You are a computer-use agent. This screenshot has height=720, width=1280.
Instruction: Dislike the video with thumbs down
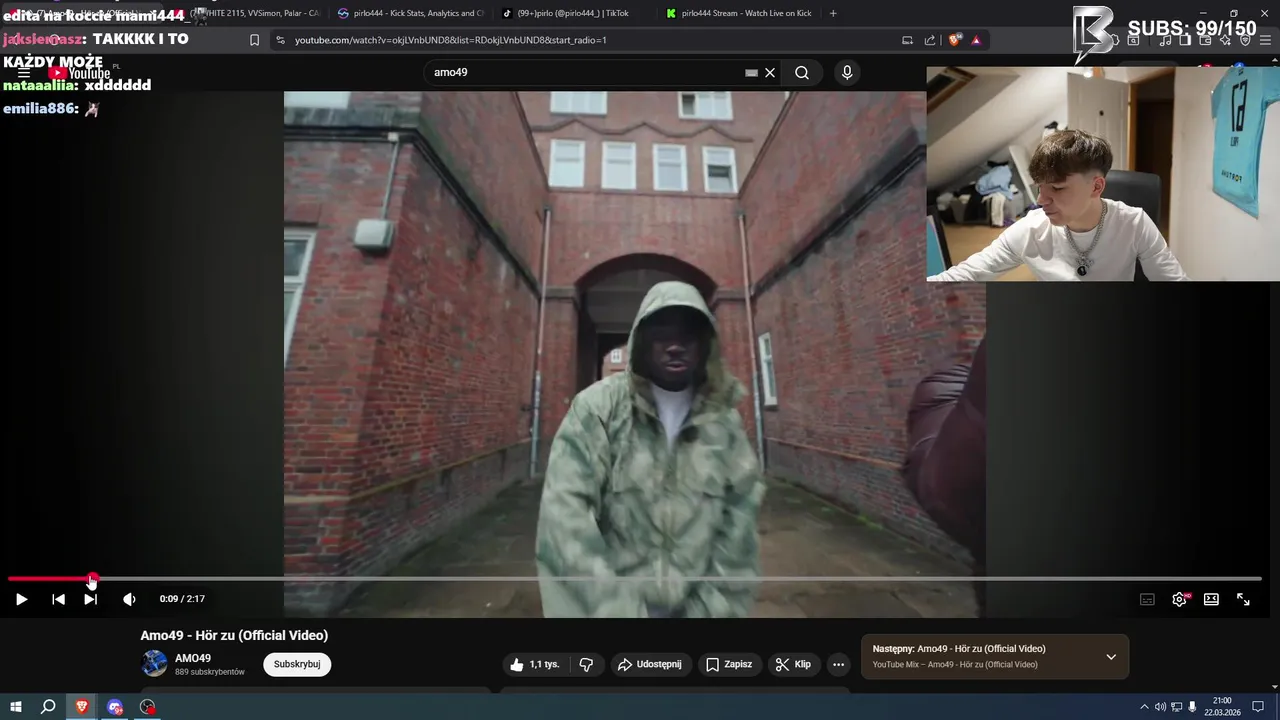pyautogui.click(x=586, y=664)
